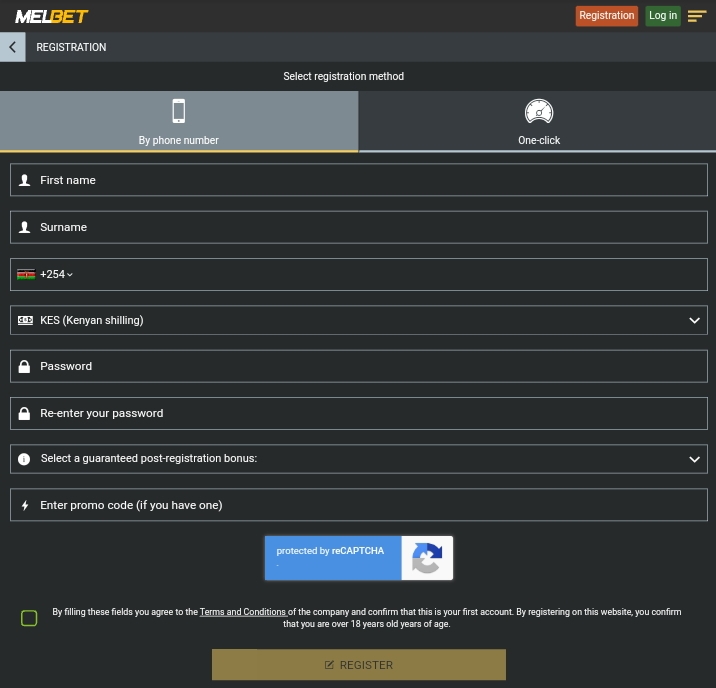This screenshot has height=688, width=716.
Task: Select the By phone number tab
Action: [179, 121]
